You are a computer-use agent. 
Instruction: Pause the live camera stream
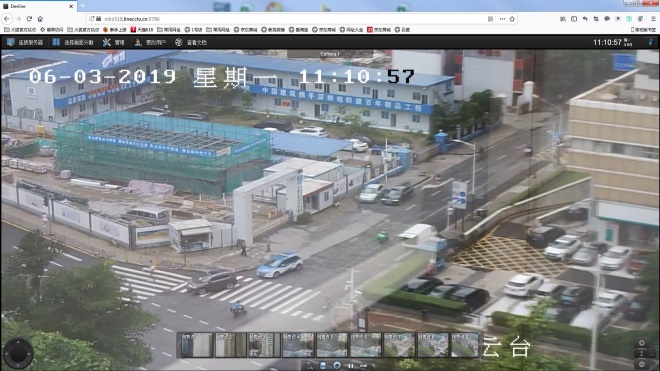[x=351, y=366]
